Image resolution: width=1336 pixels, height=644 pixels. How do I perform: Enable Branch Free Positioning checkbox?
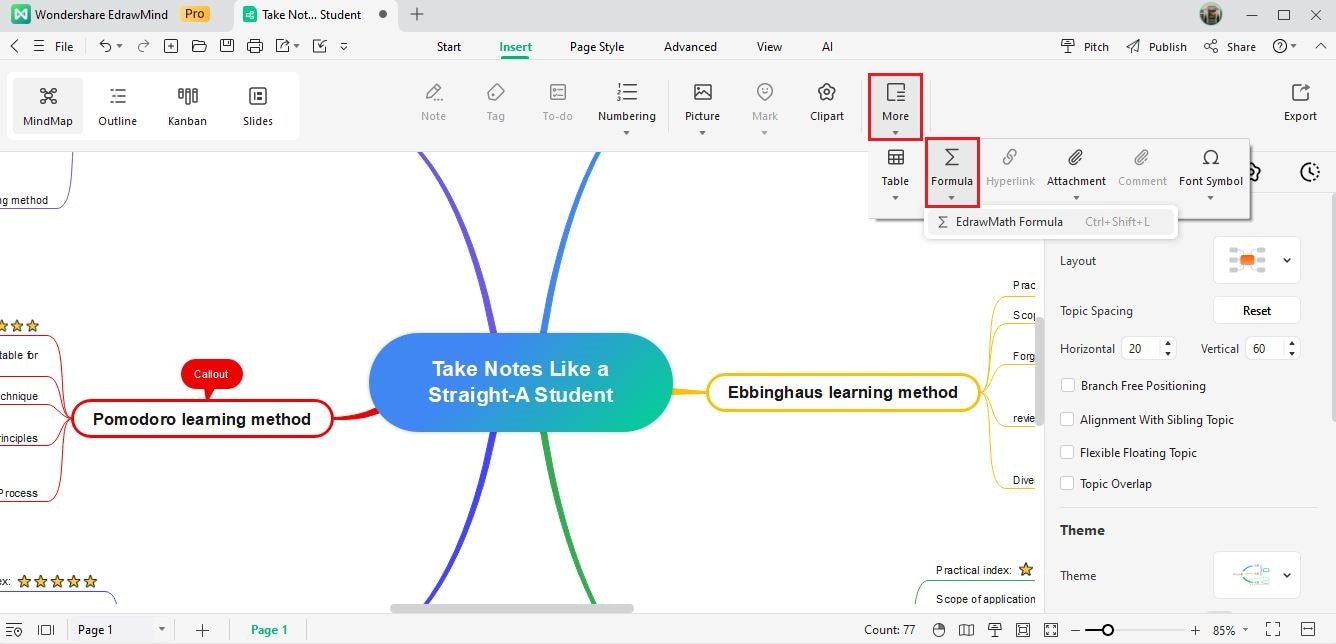(1068, 386)
